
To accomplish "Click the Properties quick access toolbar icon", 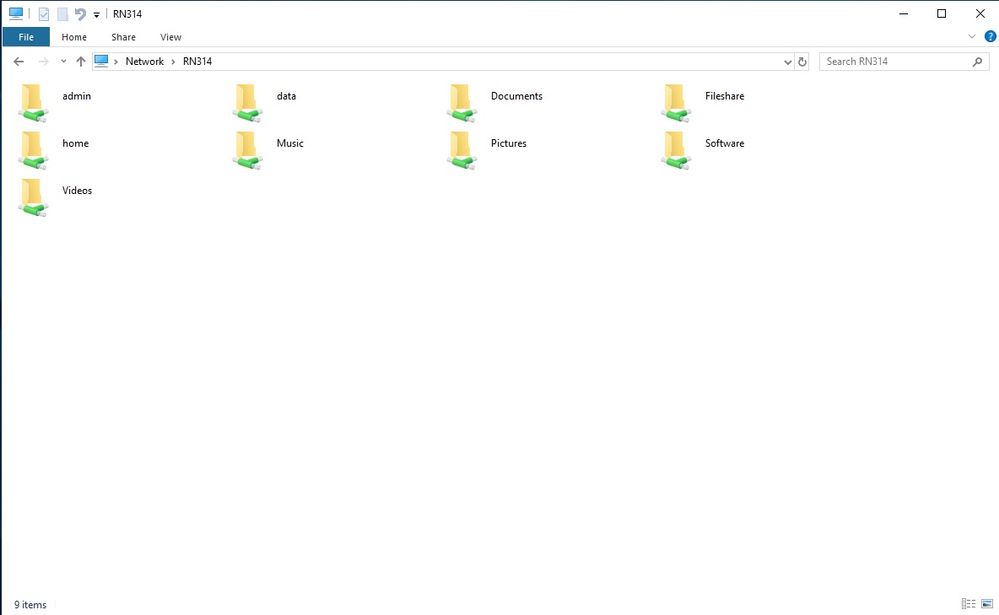I will click(x=44, y=14).
